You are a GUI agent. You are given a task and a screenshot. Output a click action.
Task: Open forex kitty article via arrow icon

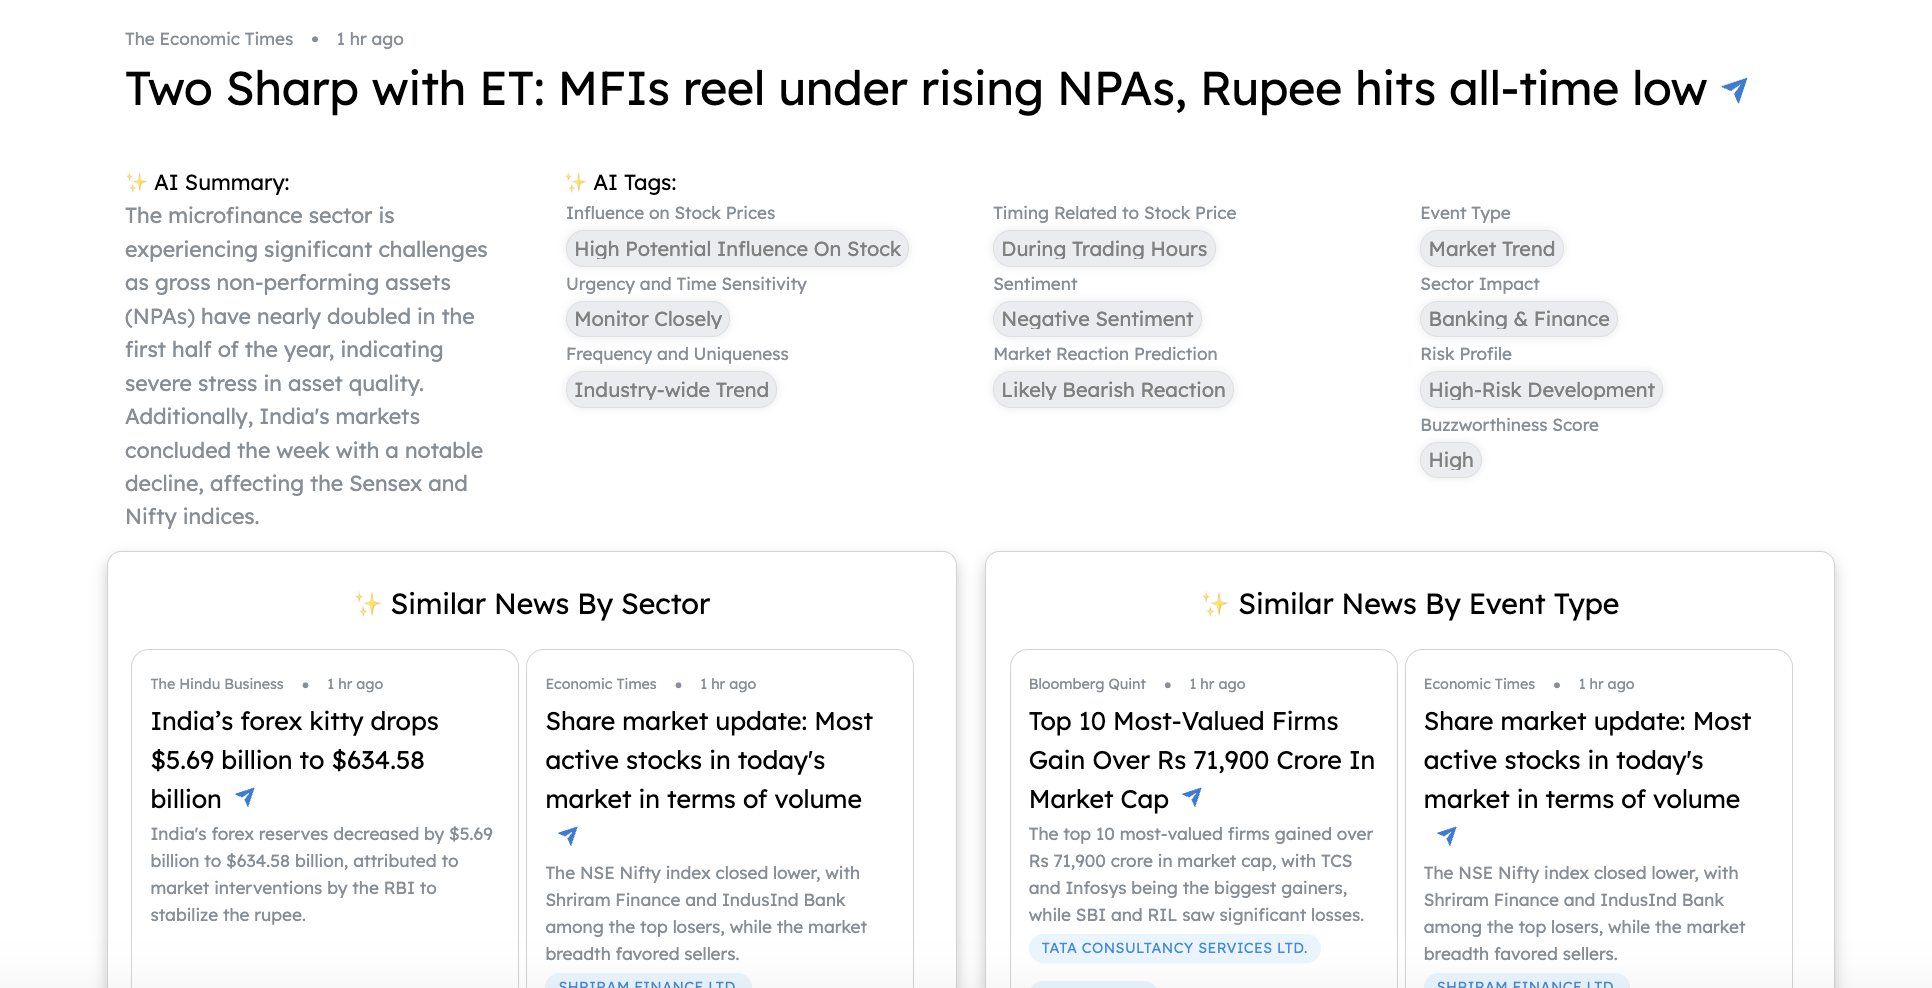click(x=245, y=797)
